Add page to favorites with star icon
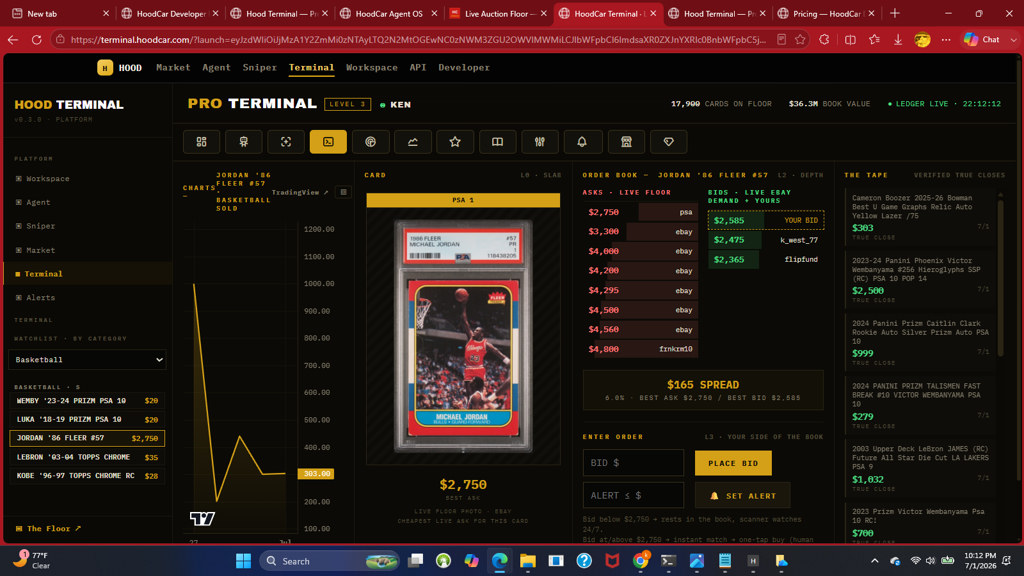1024x576 pixels. [x=800, y=40]
